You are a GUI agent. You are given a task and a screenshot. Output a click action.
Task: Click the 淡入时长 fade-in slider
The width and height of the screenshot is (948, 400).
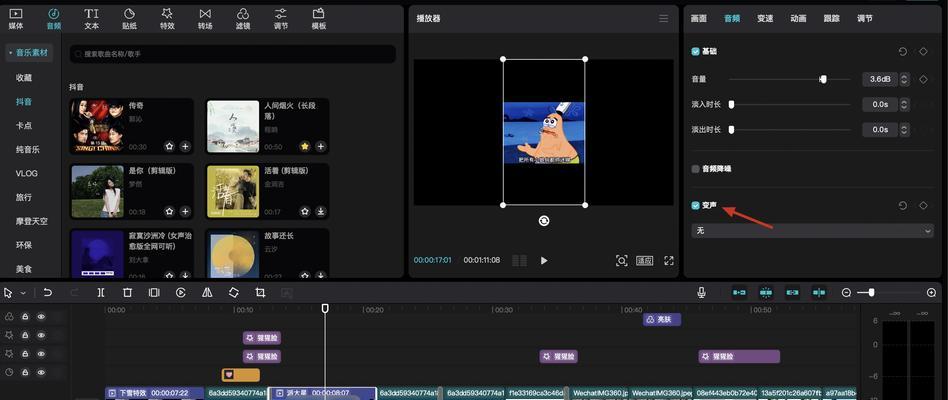790,105
